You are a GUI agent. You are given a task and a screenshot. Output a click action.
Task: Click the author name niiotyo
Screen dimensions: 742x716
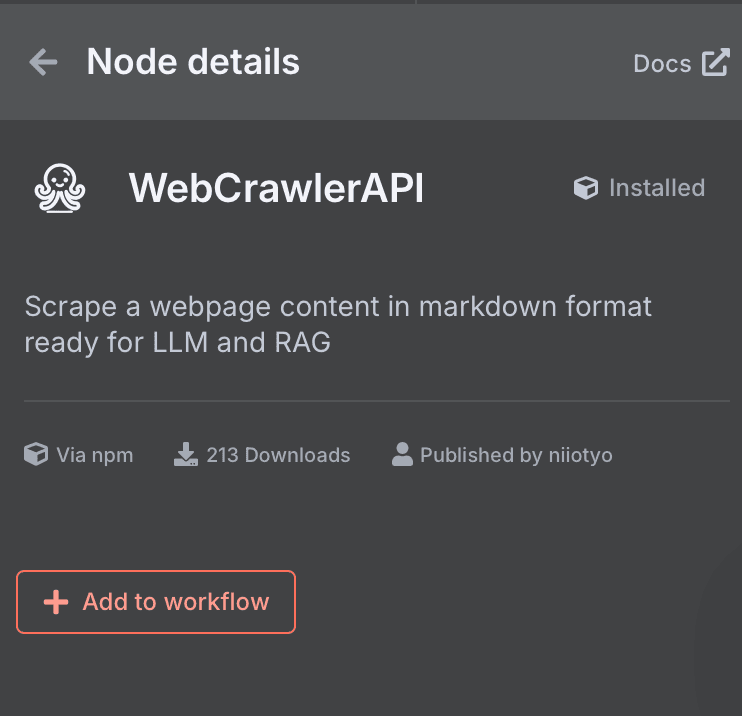tap(580, 455)
